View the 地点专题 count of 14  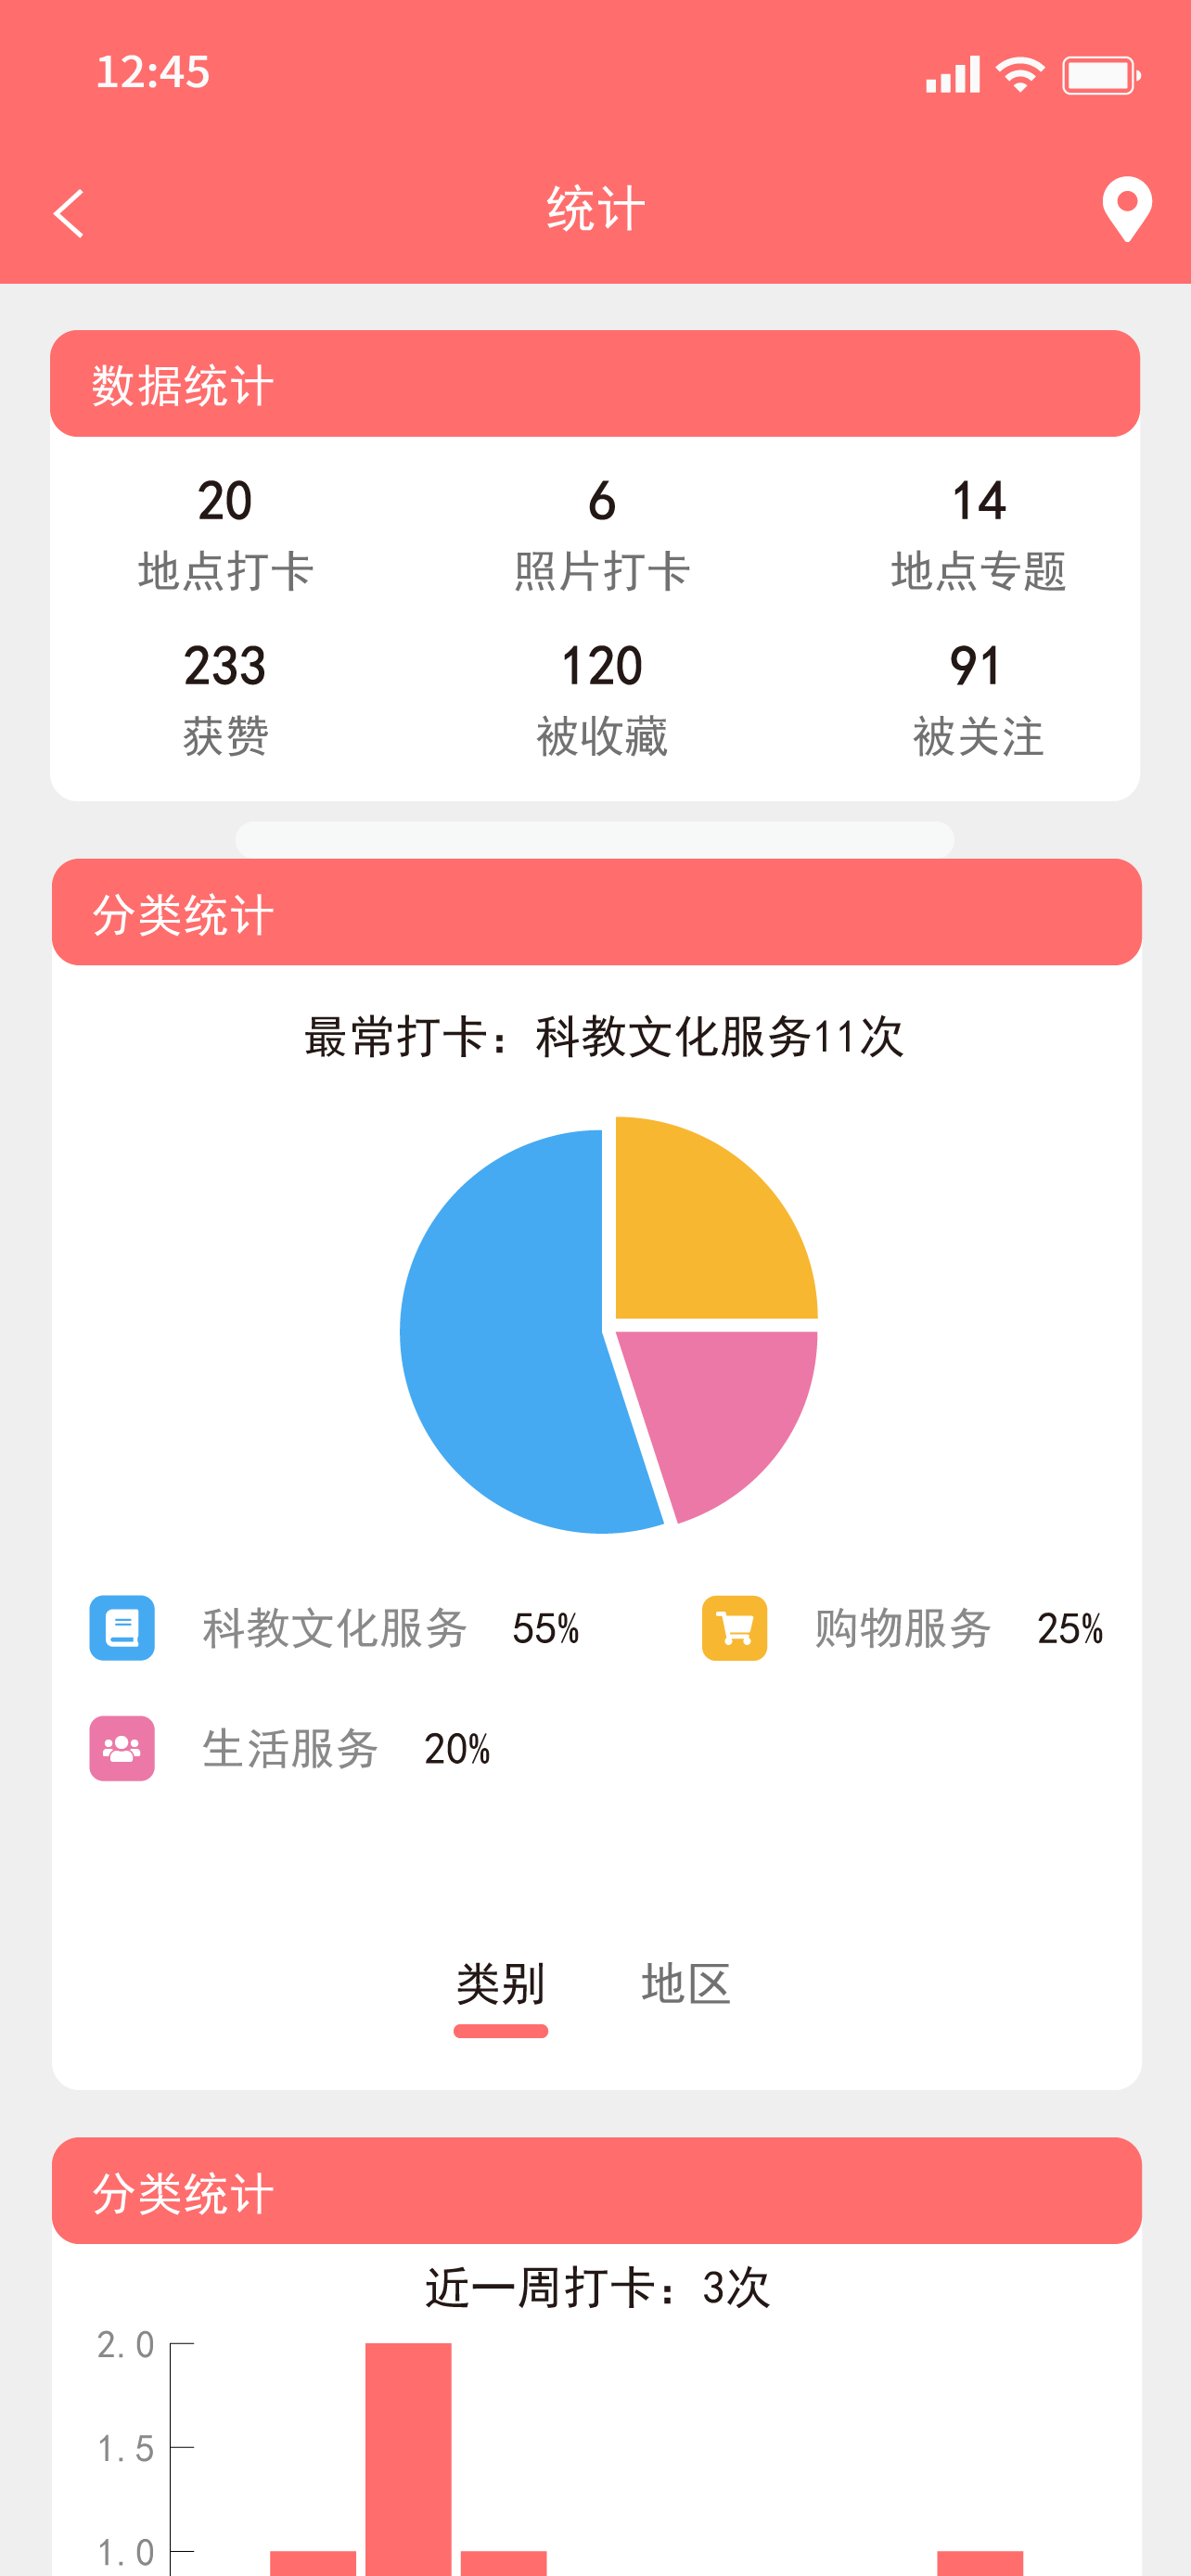click(x=978, y=534)
